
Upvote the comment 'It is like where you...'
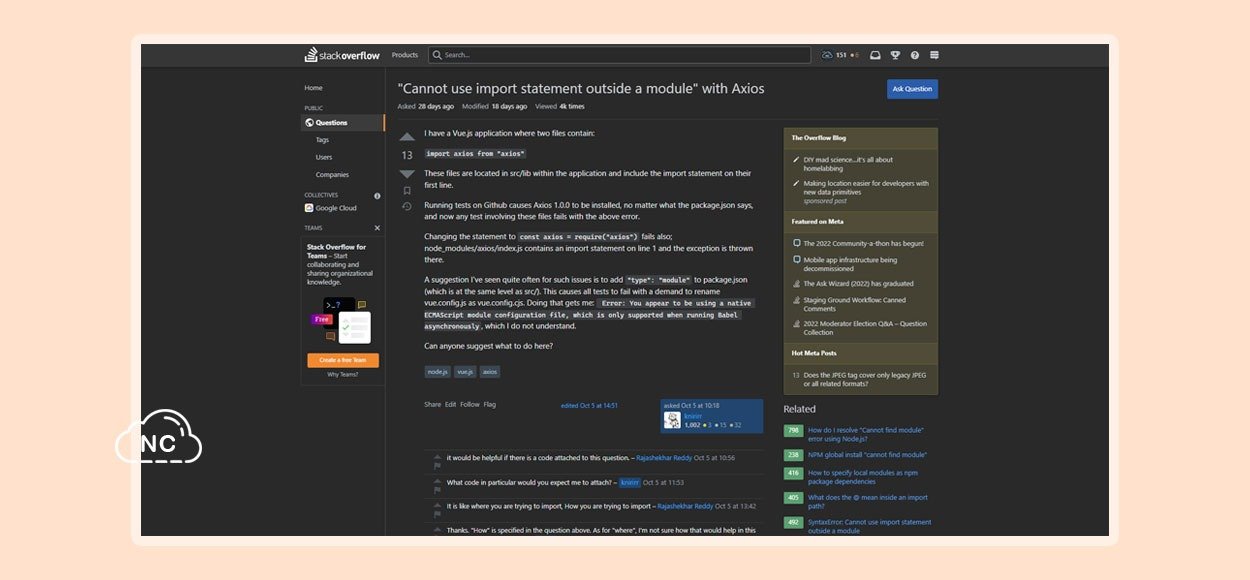[437, 506]
